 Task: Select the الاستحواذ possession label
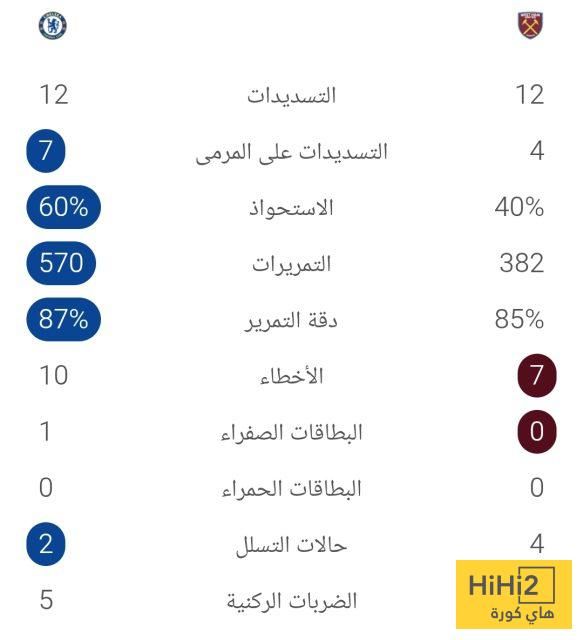pyautogui.click(x=292, y=208)
